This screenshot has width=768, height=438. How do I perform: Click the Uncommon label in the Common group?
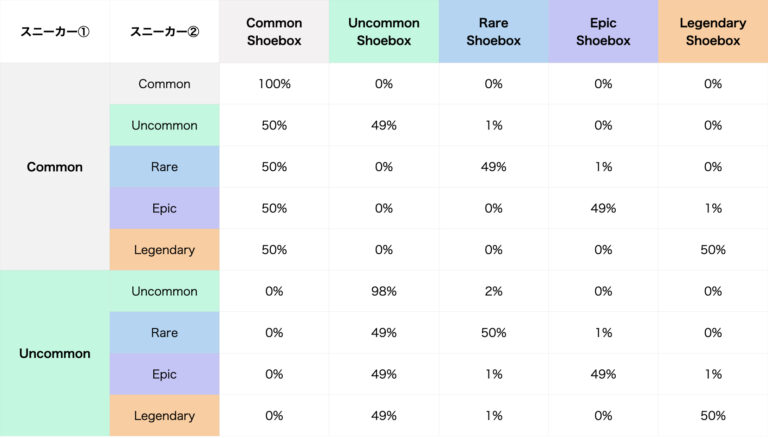click(x=165, y=126)
